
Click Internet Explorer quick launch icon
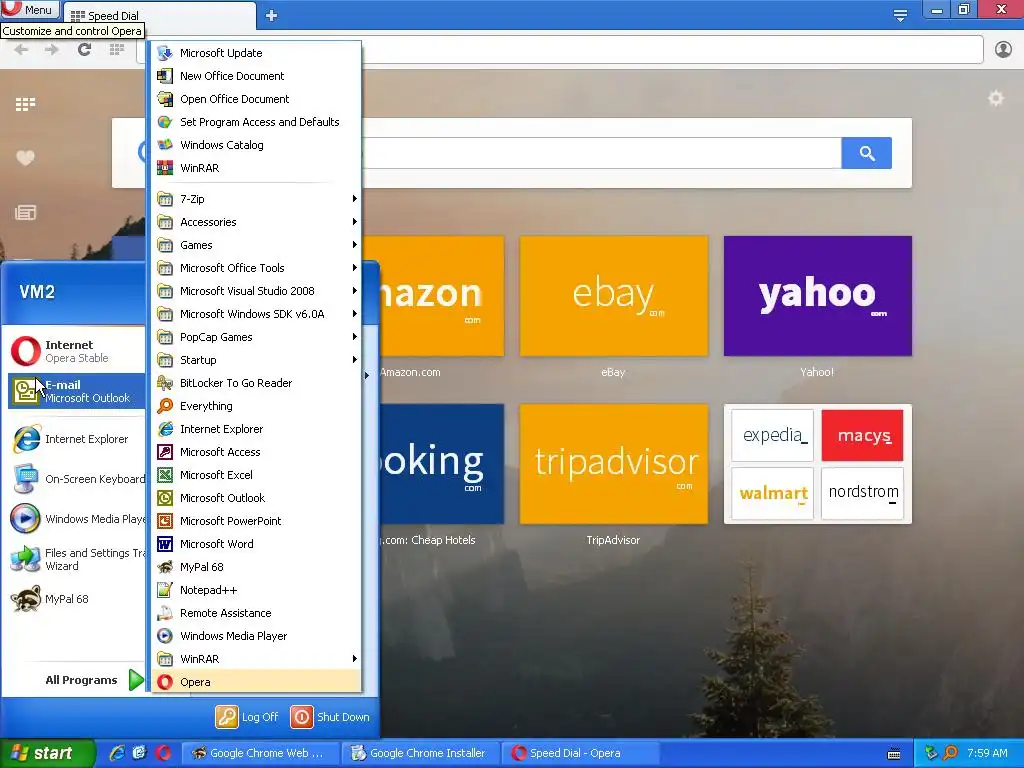tap(117, 753)
